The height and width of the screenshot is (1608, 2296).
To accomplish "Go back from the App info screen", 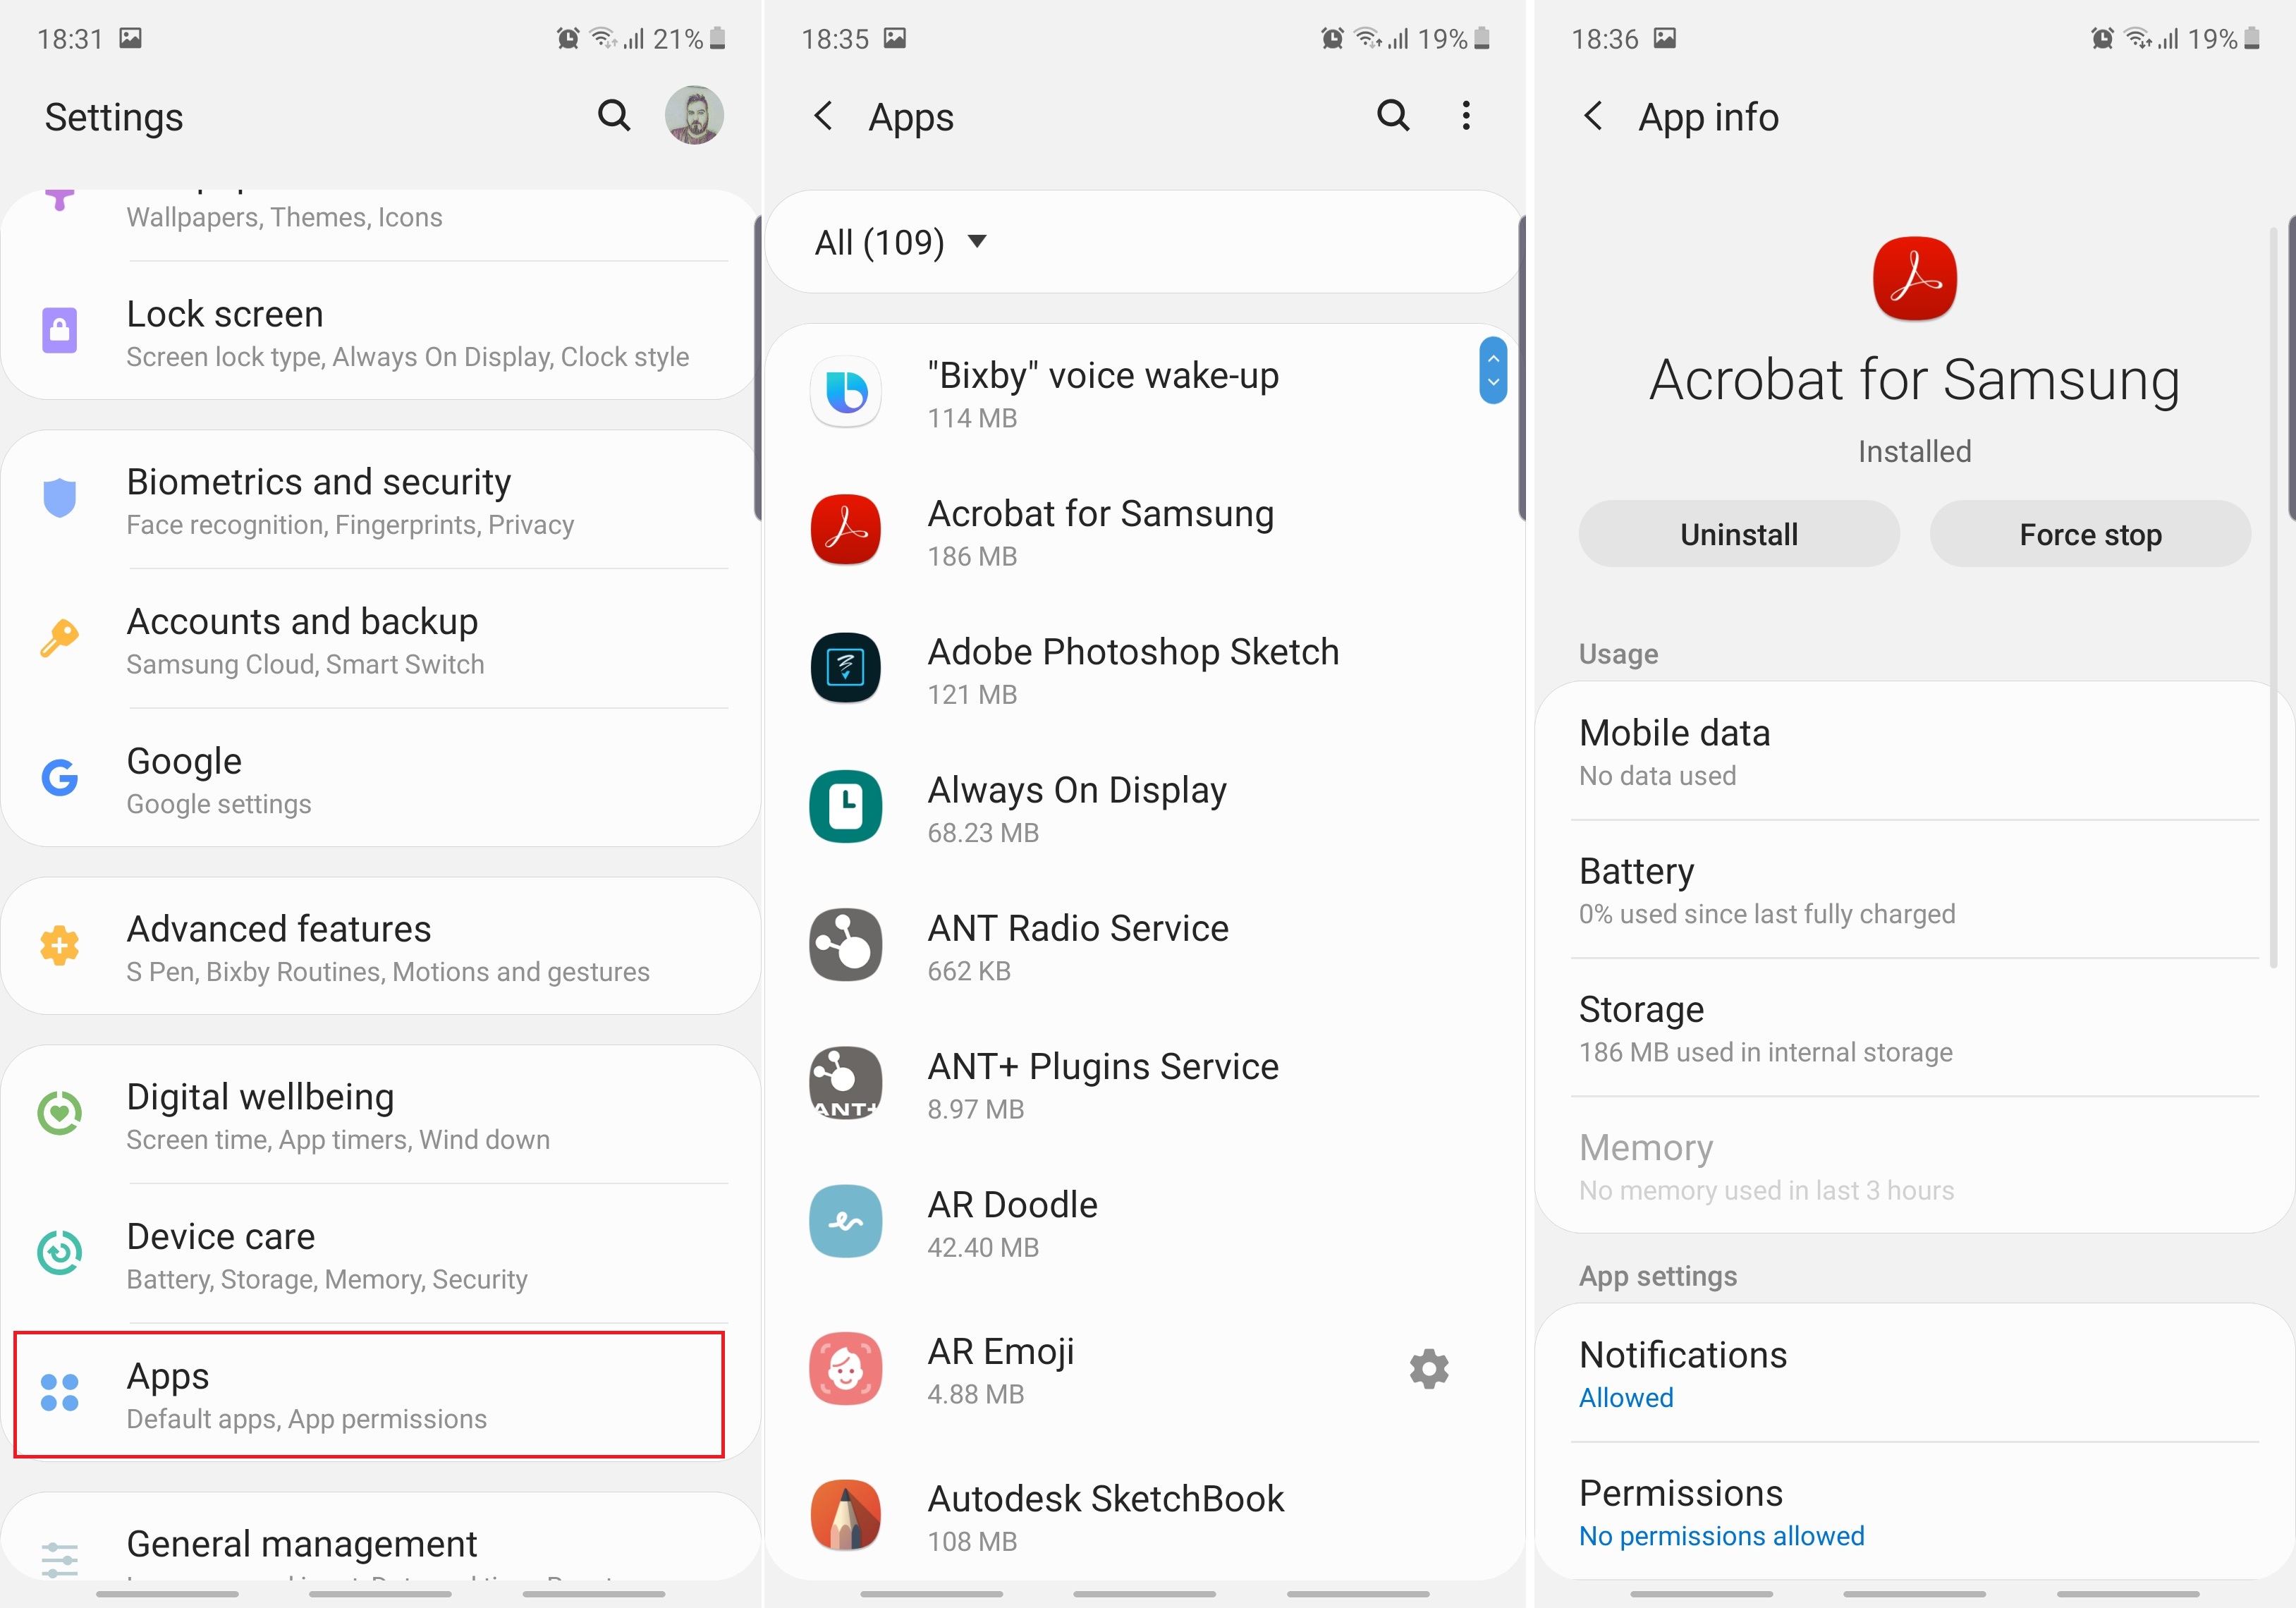I will [x=1594, y=116].
